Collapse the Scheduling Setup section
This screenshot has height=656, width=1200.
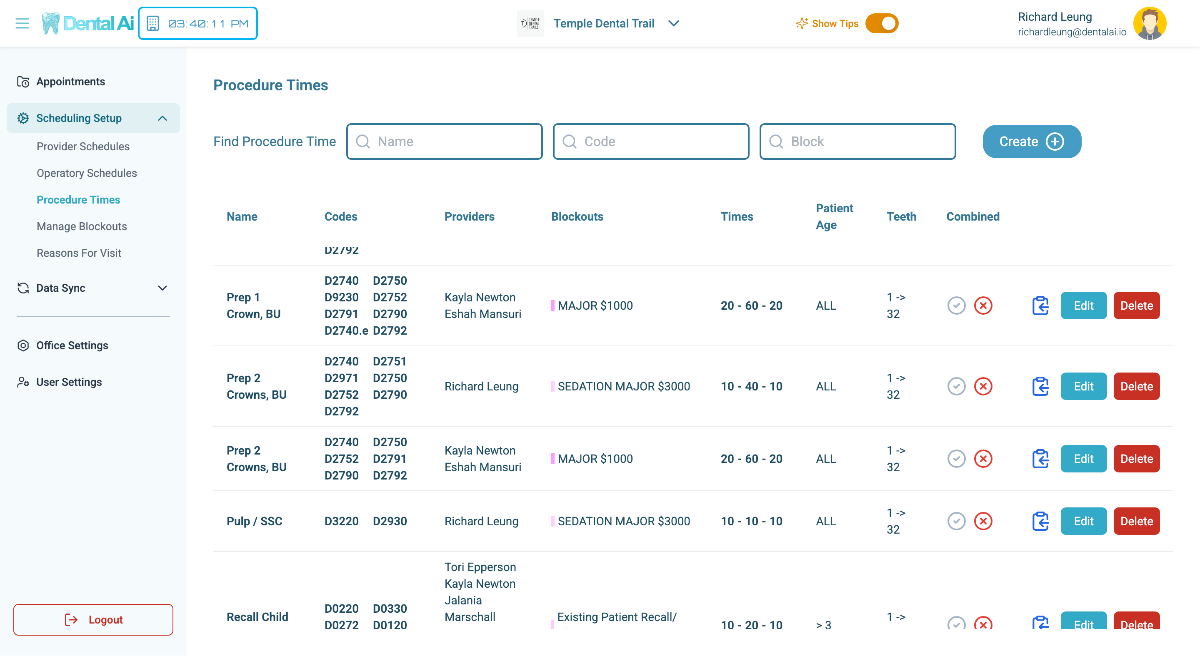pos(162,119)
